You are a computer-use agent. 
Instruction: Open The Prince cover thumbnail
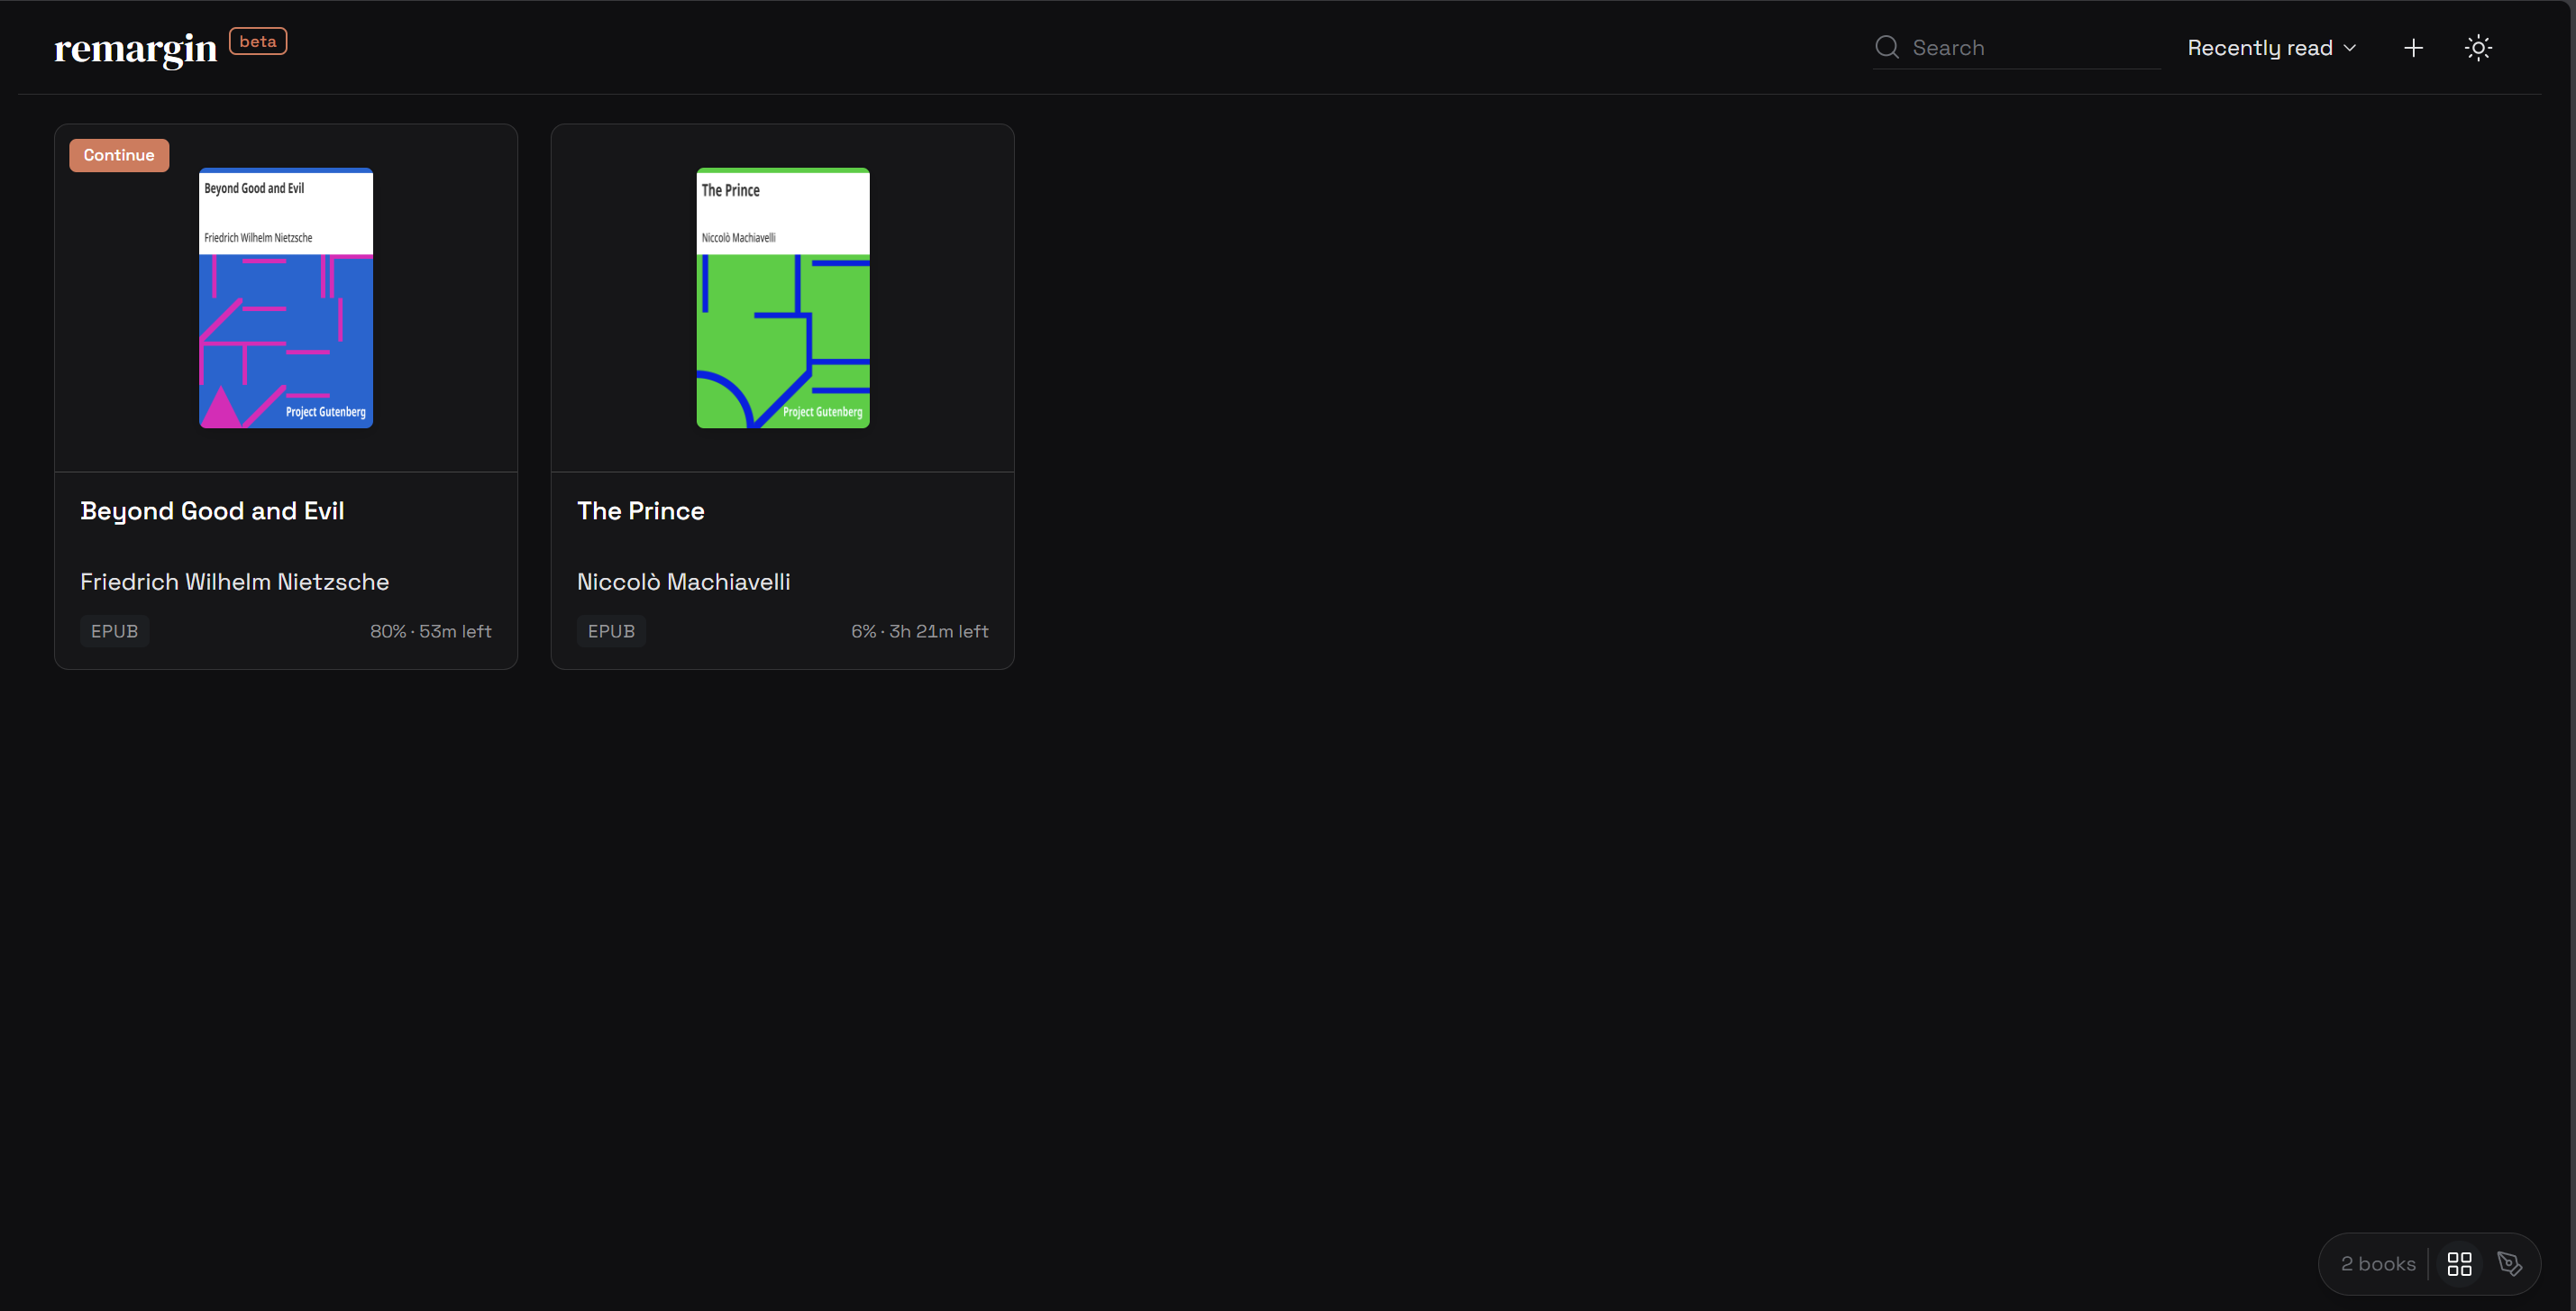(x=783, y=298)
